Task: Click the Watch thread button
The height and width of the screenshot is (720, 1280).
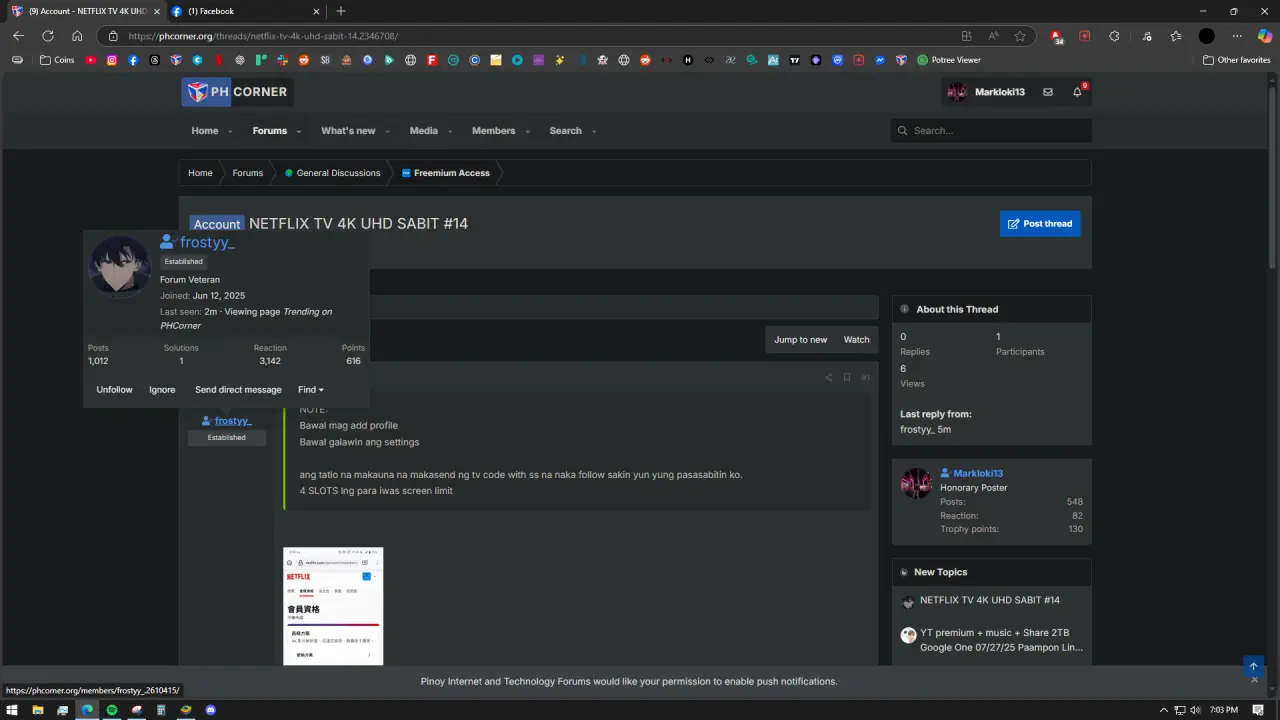Action: point(857,340)
